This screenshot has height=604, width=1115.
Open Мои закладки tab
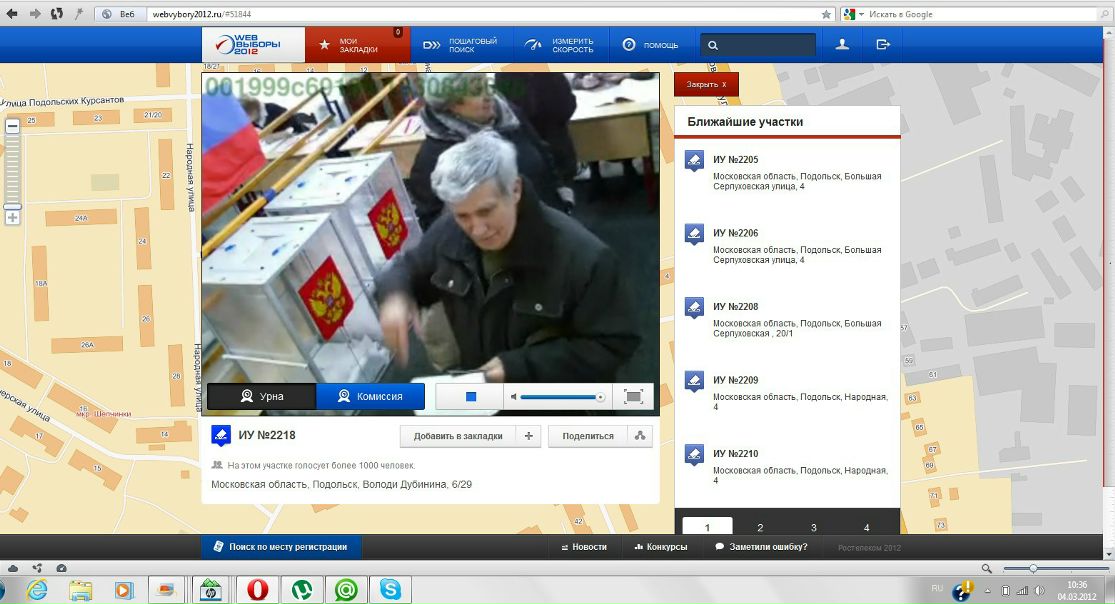point(358,45)
